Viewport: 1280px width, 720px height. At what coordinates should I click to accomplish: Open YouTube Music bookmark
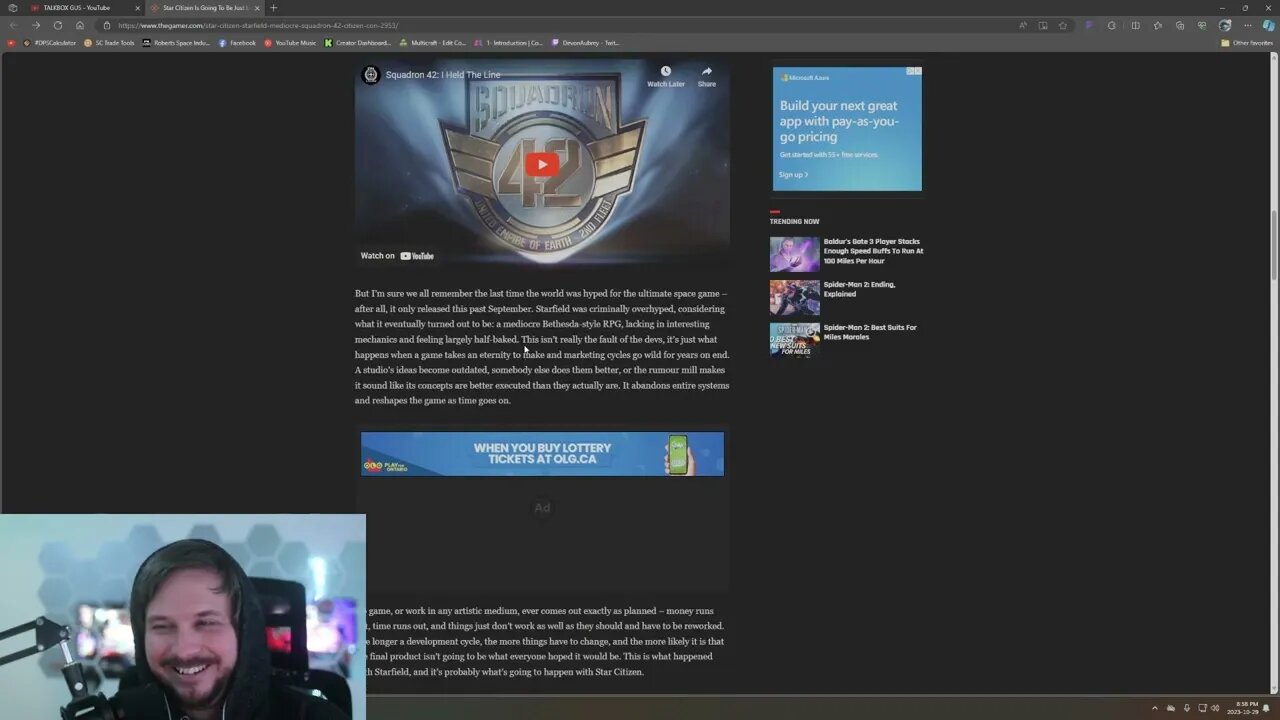290,43
